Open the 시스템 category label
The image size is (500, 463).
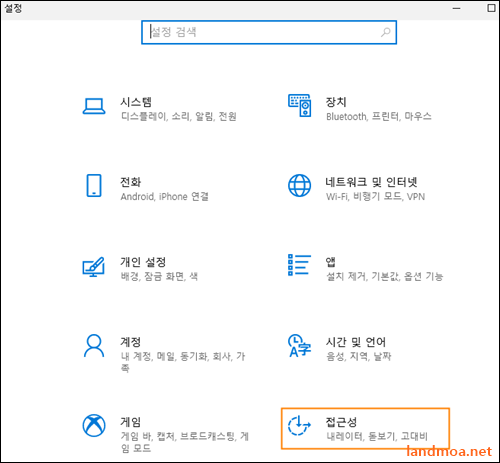[136, 102]
